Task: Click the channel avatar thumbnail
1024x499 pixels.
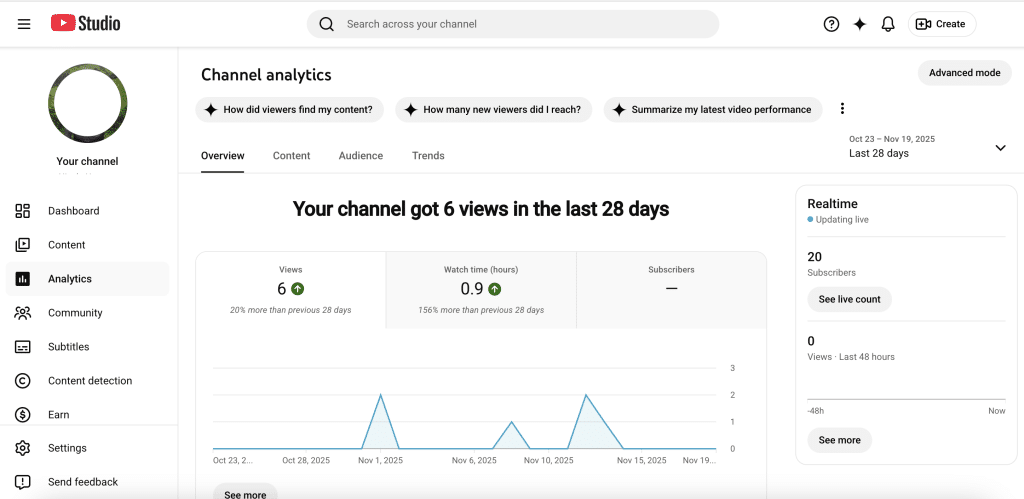Action: coord(88,103)
